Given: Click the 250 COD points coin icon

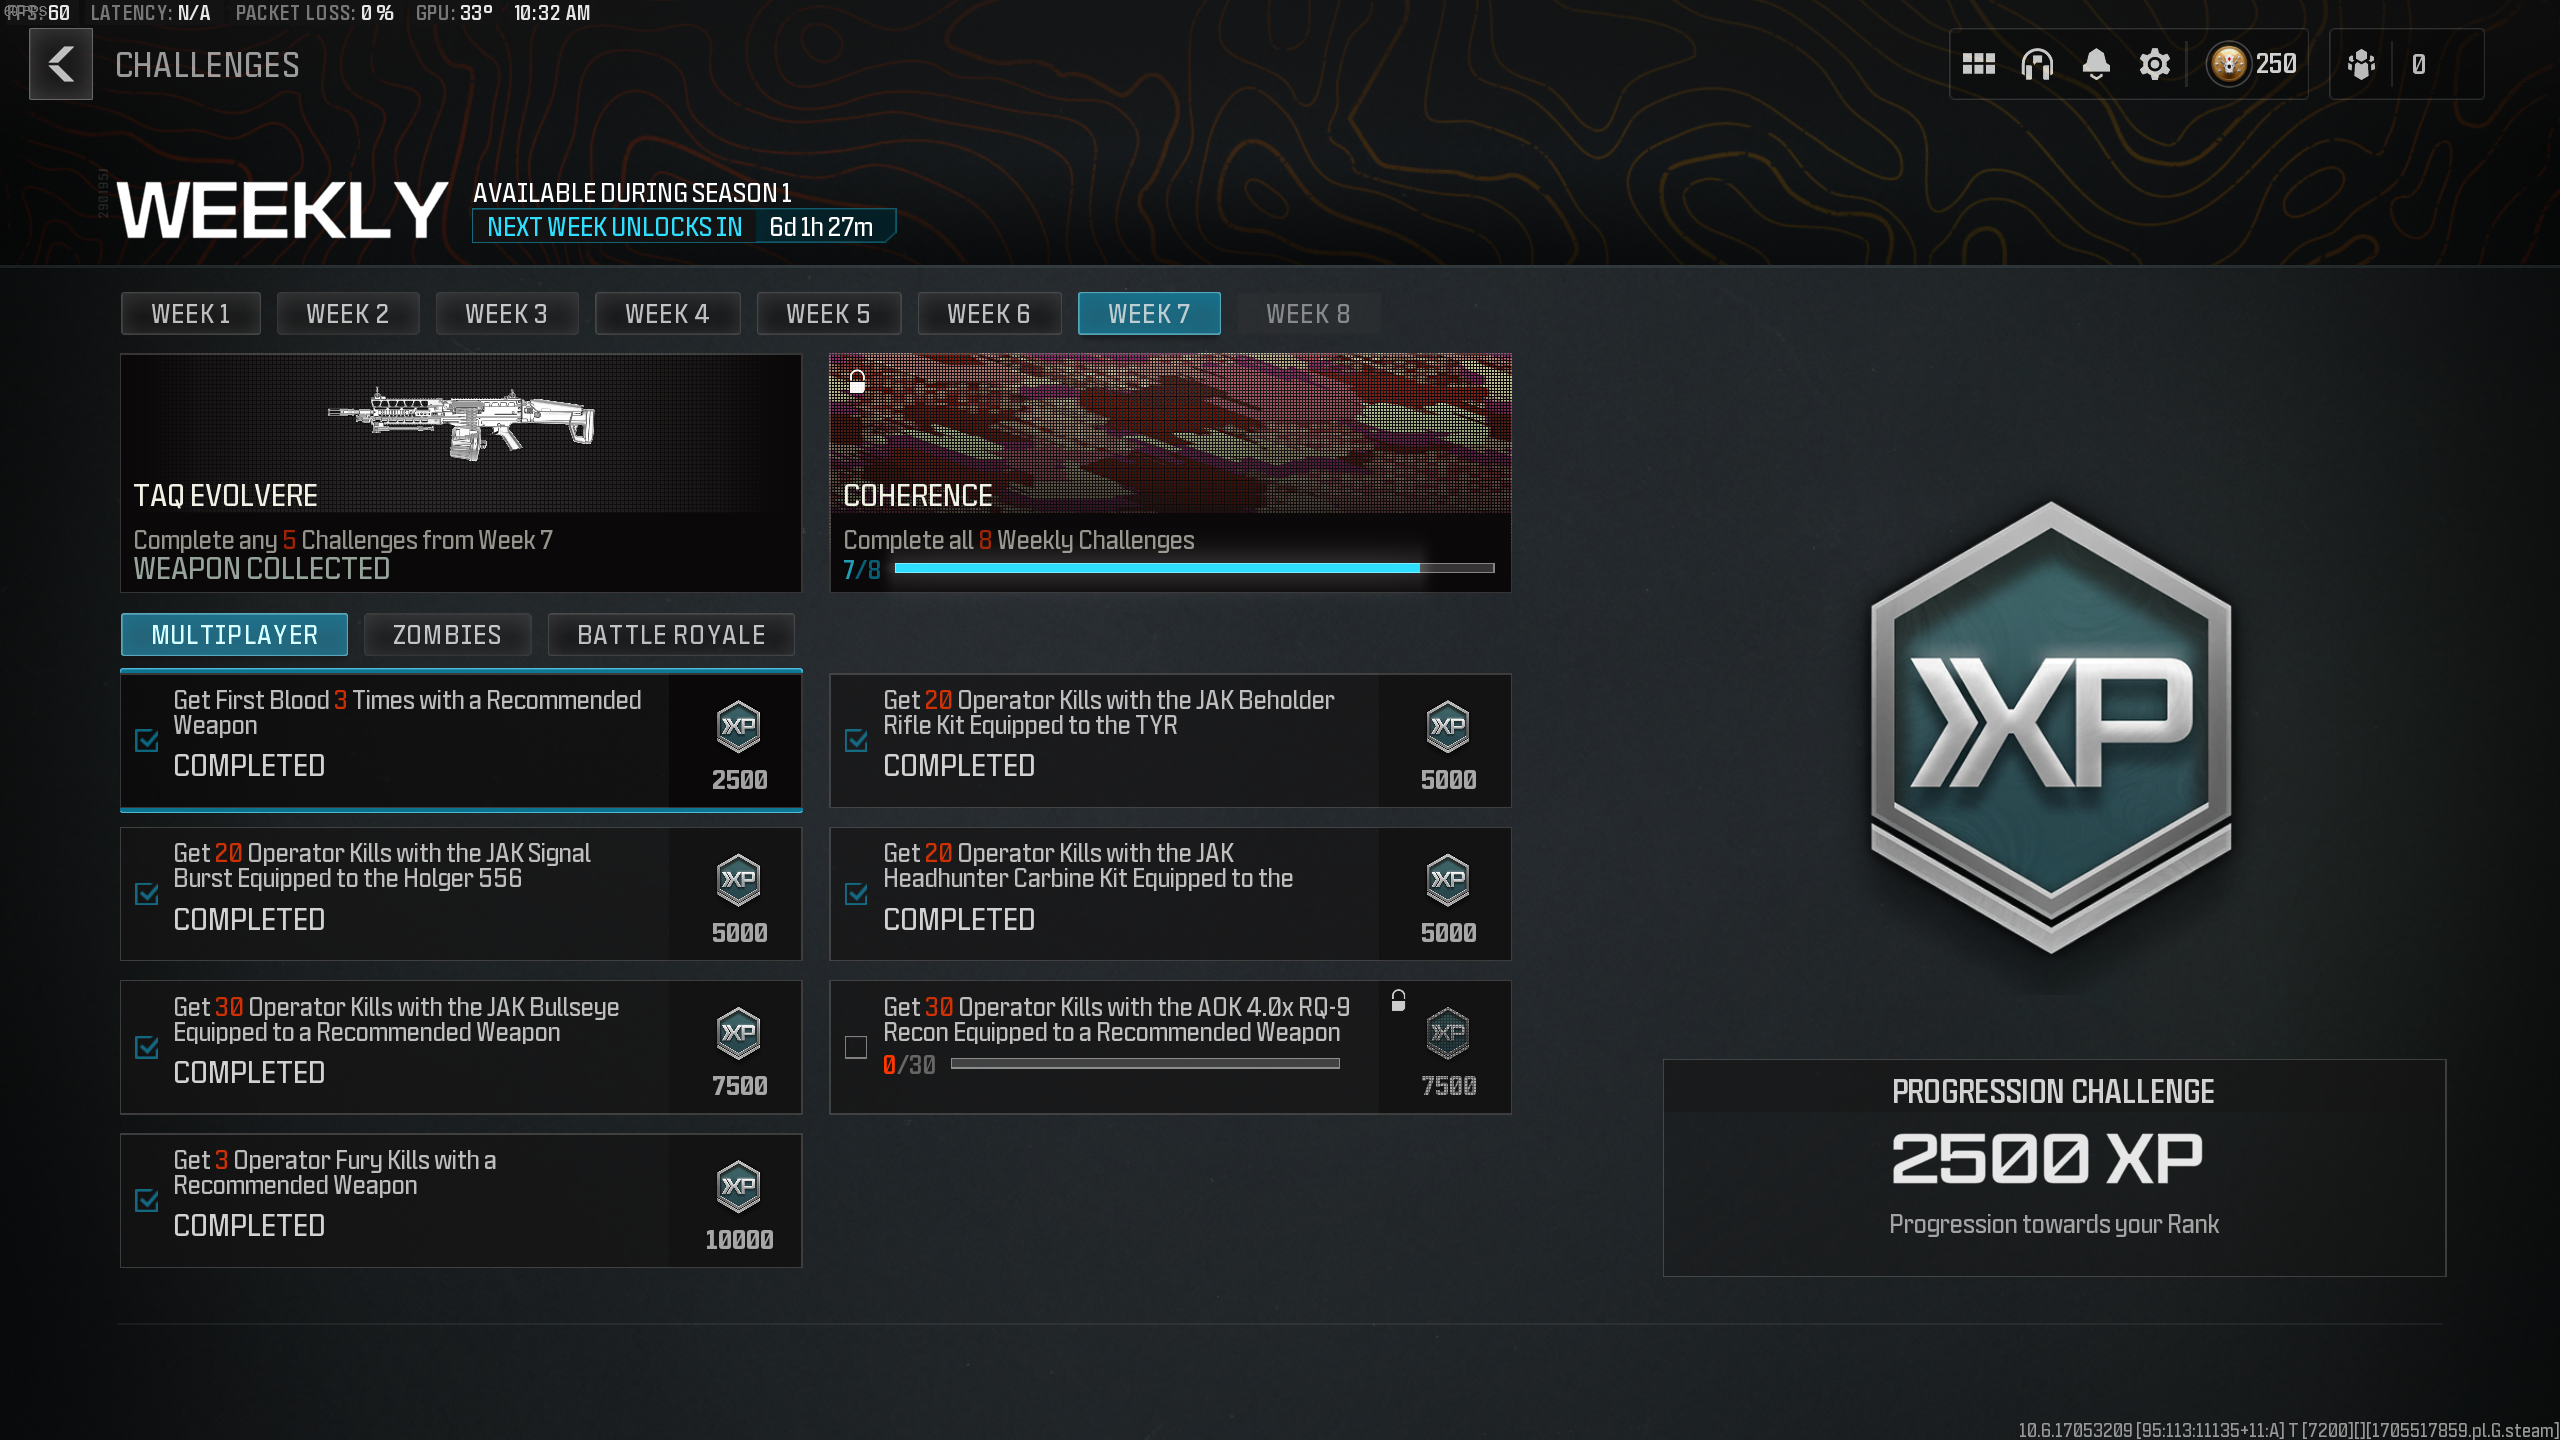Looking at the screenshot, I should (x=2229, y=65).
